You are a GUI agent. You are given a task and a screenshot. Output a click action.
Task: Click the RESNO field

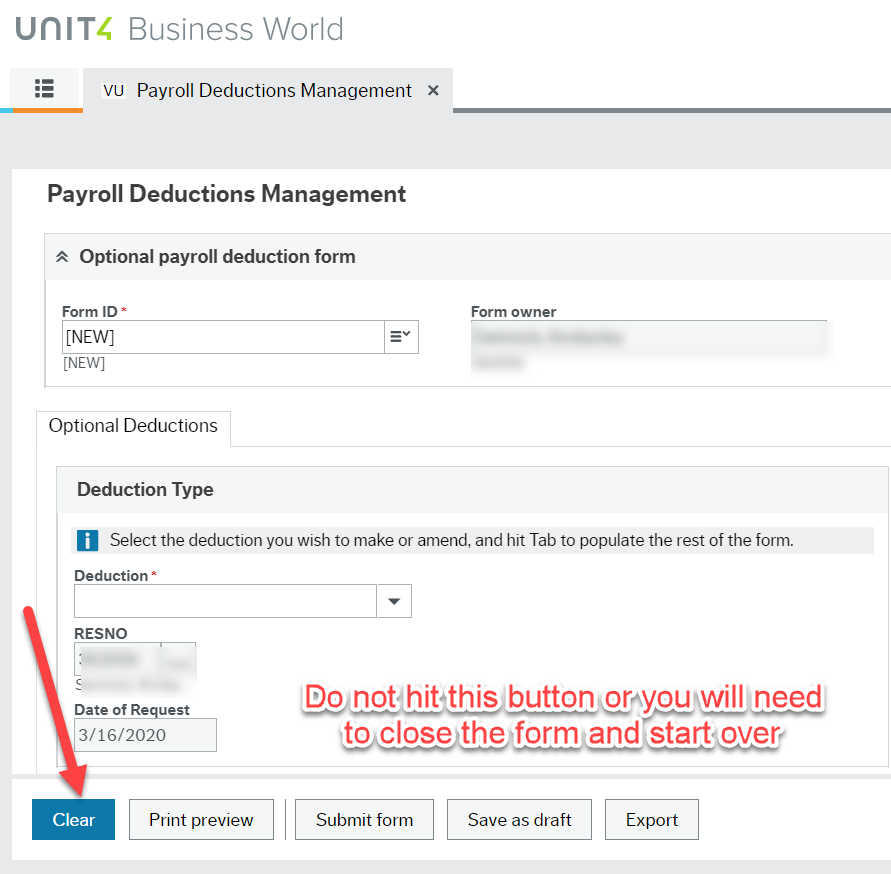[117, 659]
